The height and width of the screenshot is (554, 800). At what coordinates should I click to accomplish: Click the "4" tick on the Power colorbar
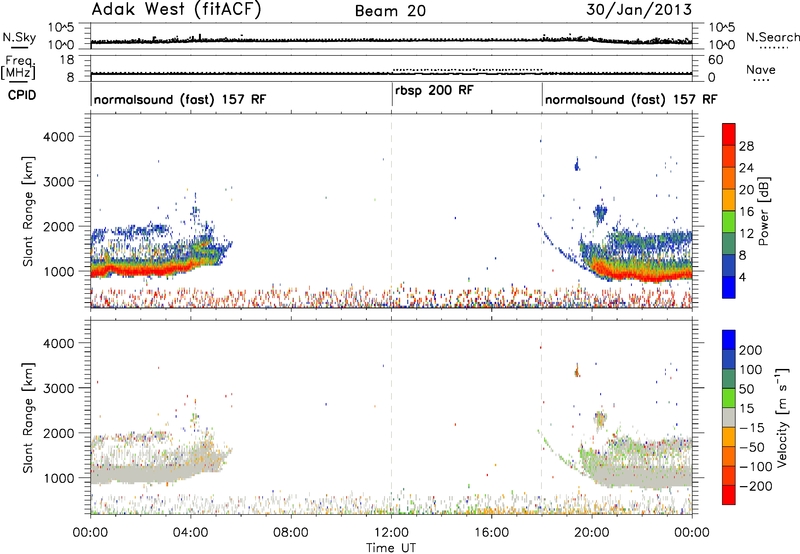pos(743,277)
